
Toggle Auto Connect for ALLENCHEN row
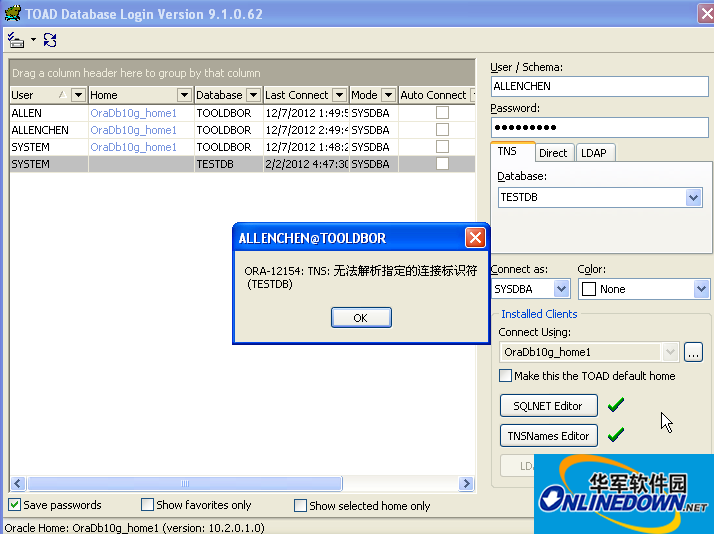(442, 130)
